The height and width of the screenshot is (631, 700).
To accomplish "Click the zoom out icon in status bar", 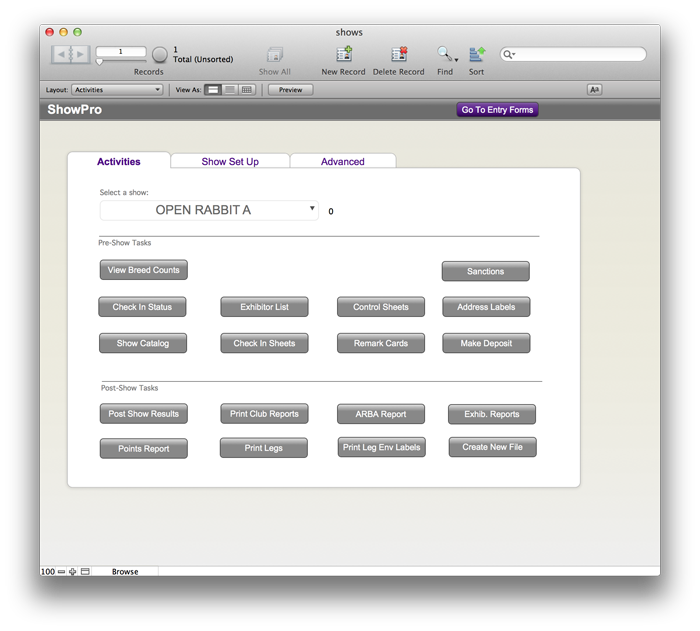I will [61, 572].
